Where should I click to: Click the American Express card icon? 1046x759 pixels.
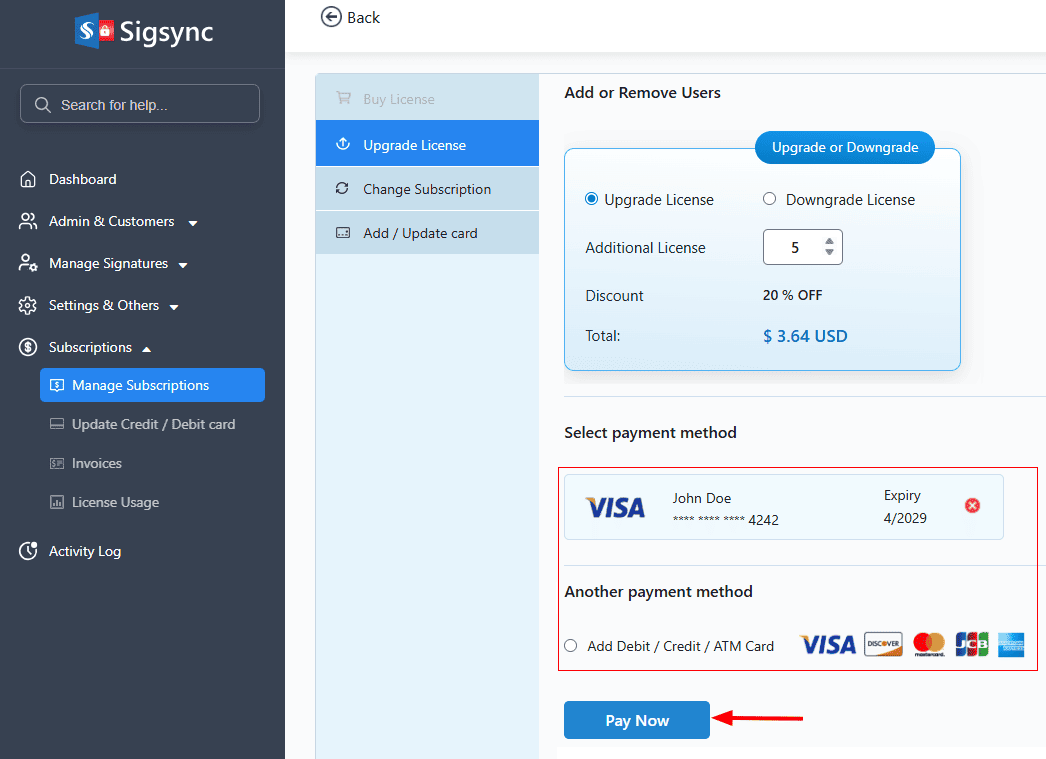pyautogui.click(x=1011, y=645)
